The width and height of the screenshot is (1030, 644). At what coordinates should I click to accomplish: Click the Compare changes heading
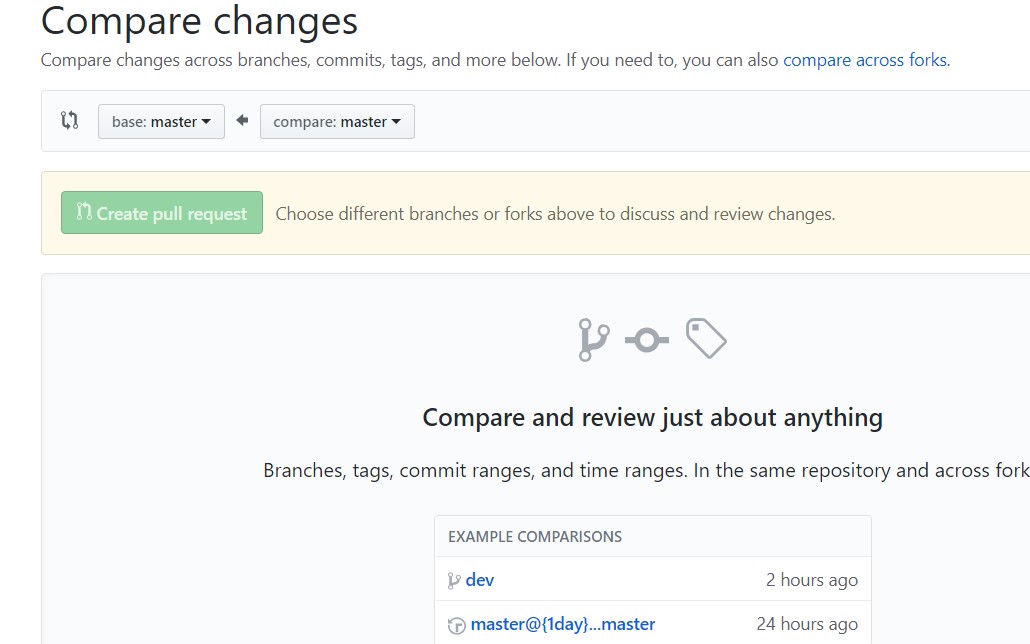(199, 20)
